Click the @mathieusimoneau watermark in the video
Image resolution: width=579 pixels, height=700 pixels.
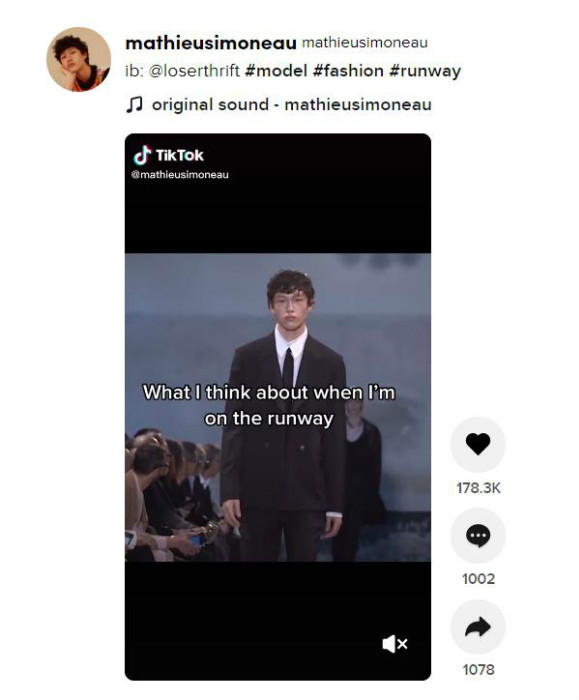coord(179,175)
